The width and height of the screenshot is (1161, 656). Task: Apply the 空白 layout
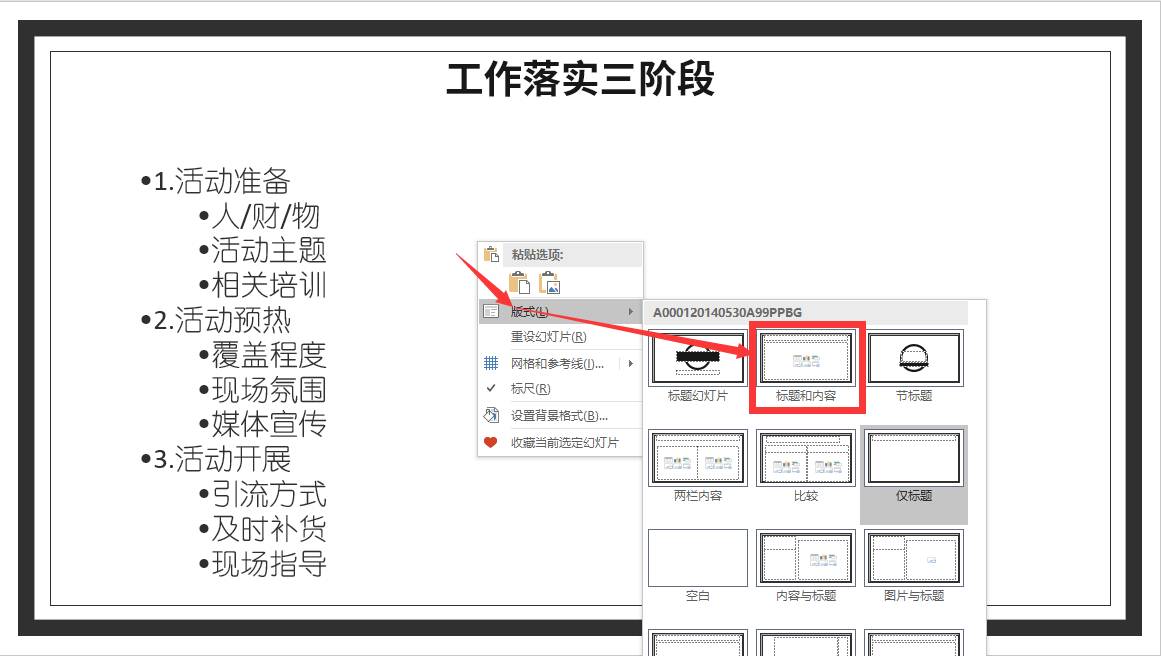tap(697, 558)
